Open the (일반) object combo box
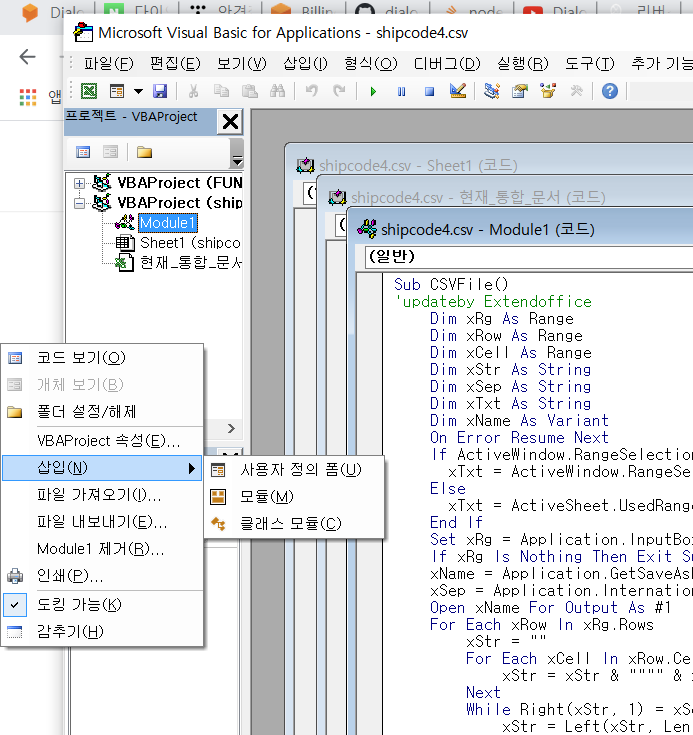 (x=529, y=257)
